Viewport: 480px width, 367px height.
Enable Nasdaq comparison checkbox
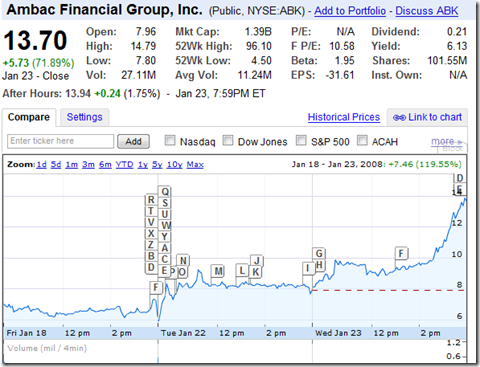170,141
